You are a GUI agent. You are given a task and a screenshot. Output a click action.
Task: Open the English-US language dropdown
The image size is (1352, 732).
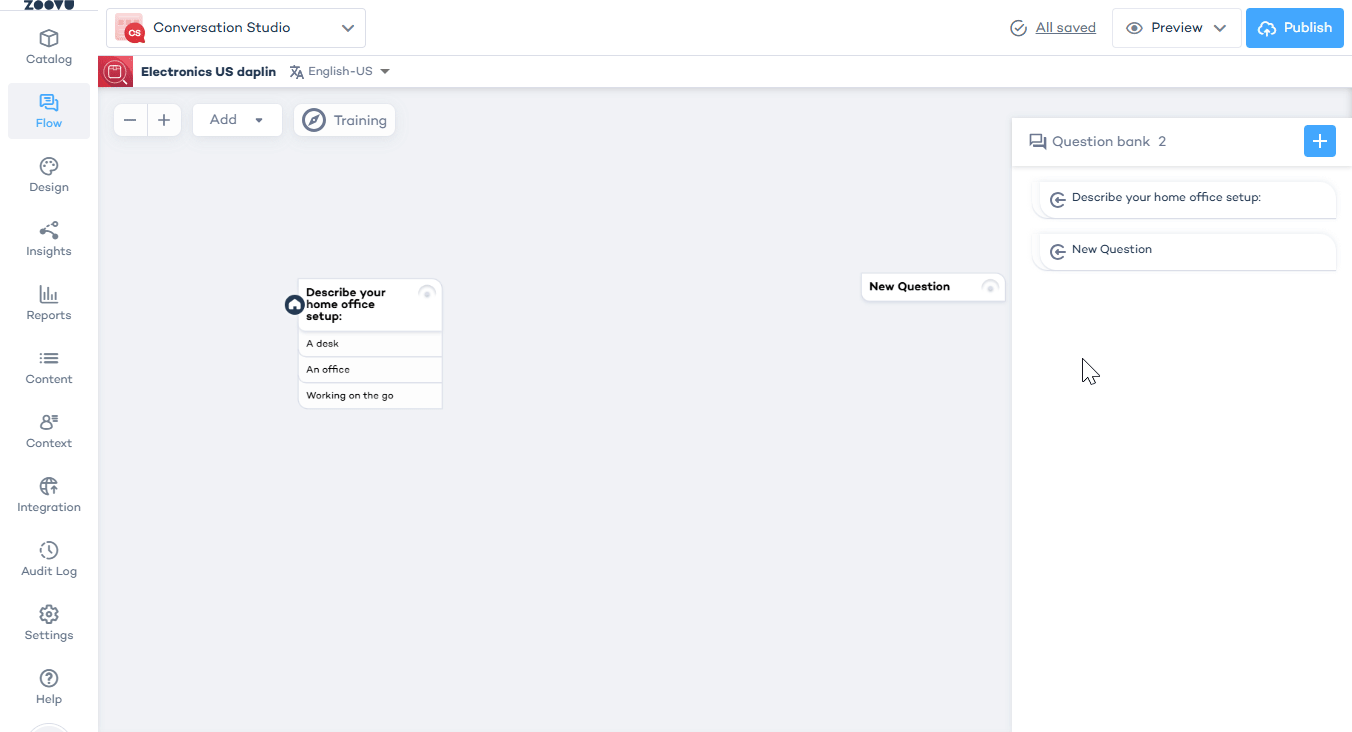340,72
